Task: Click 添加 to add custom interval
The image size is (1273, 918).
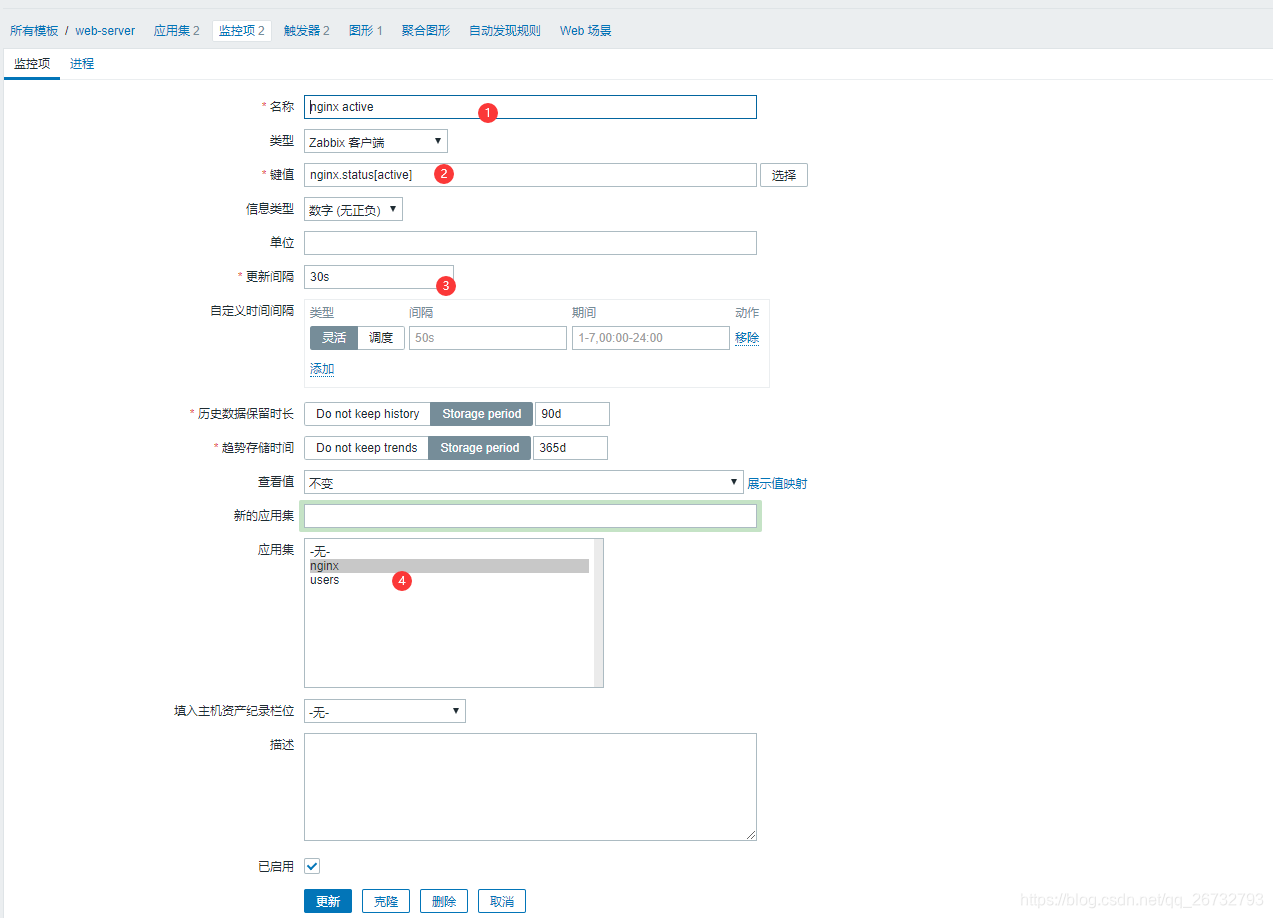Action: 322,369
